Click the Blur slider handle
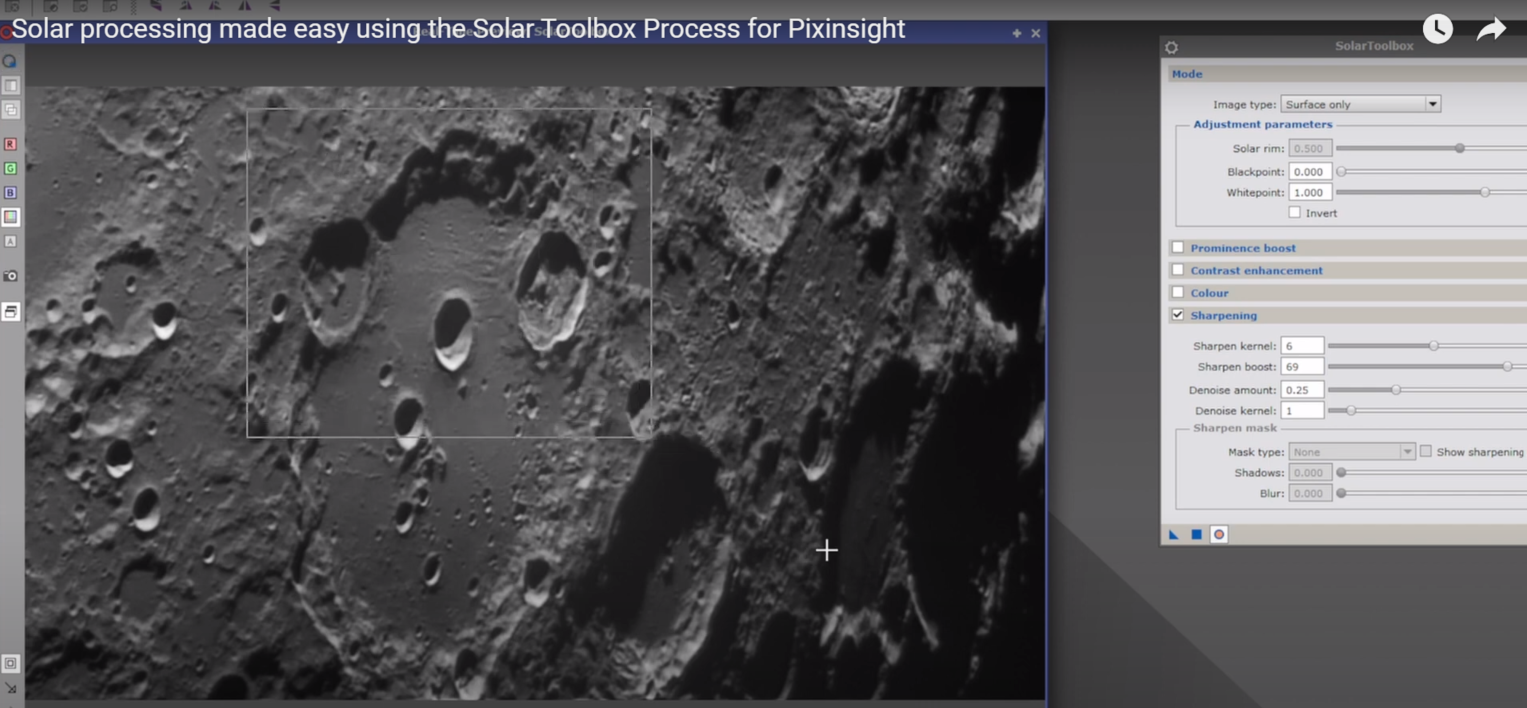 1341,493
